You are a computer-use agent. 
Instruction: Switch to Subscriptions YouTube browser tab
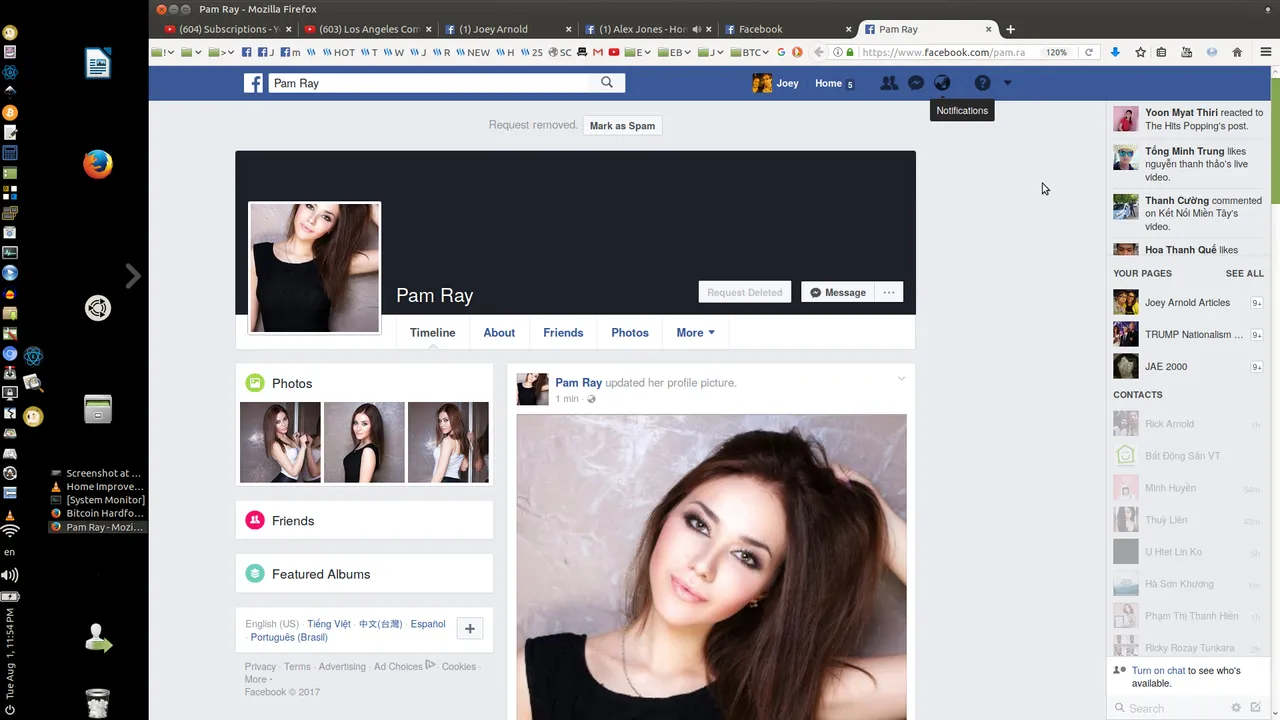tap(227, 29)
